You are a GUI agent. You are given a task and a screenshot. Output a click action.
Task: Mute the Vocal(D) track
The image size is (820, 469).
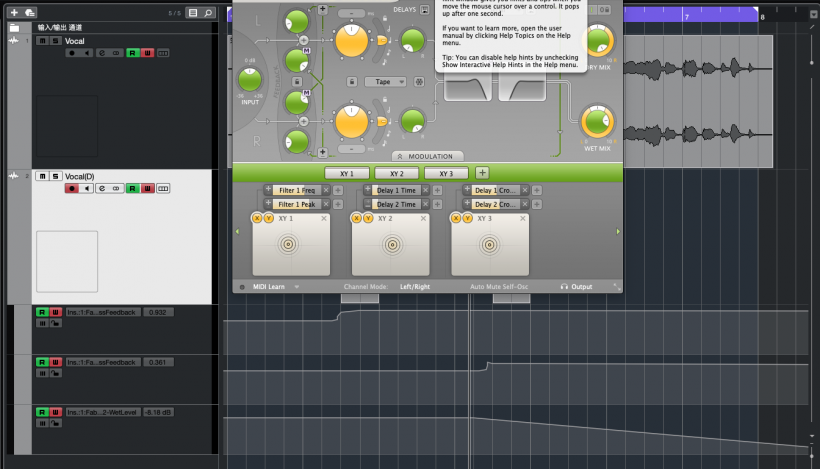42,176
